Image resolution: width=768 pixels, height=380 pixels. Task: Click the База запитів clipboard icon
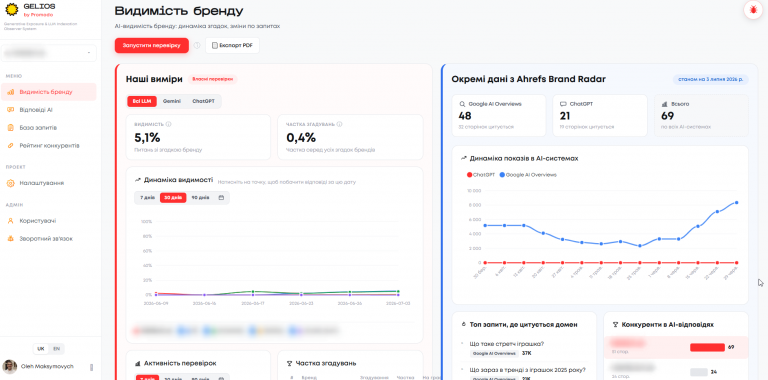click(x=11, y=128)
